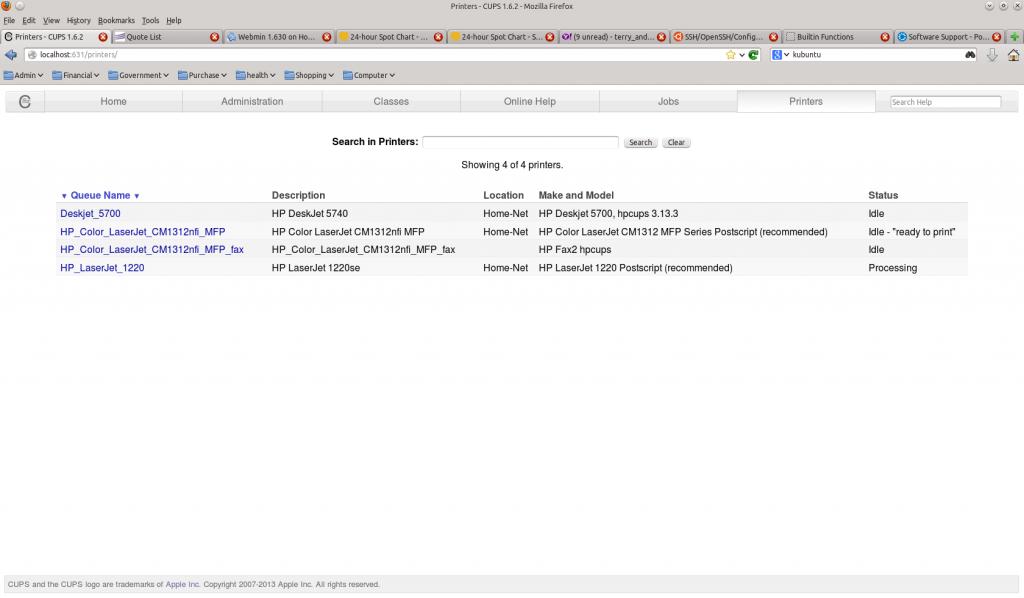Open the Government bookmarks folder
Viewport: 1024px width, 598px height.
pos(138,75)
